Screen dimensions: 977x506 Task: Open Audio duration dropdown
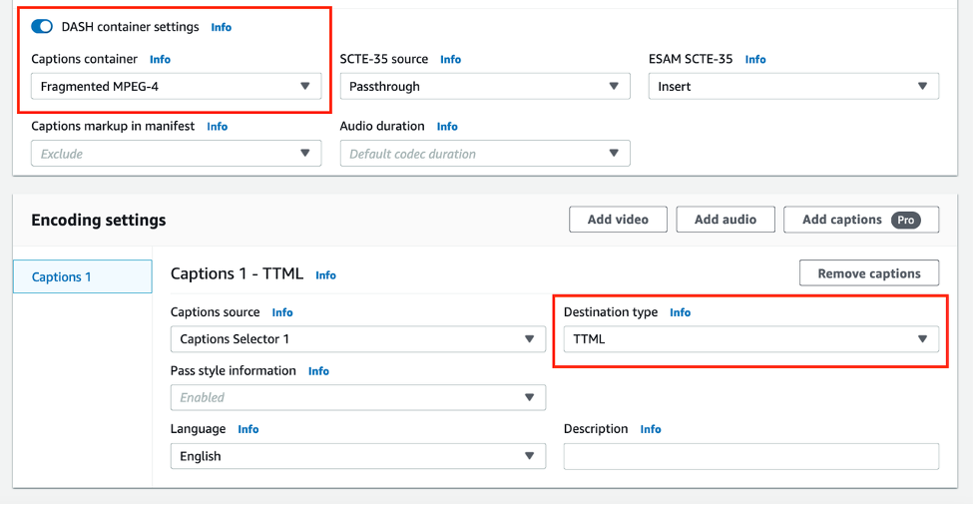point(485,153)
